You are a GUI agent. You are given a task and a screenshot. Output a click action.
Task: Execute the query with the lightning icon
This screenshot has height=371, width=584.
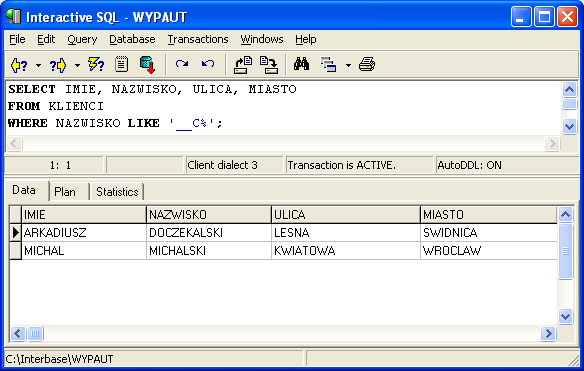point(96,65)
